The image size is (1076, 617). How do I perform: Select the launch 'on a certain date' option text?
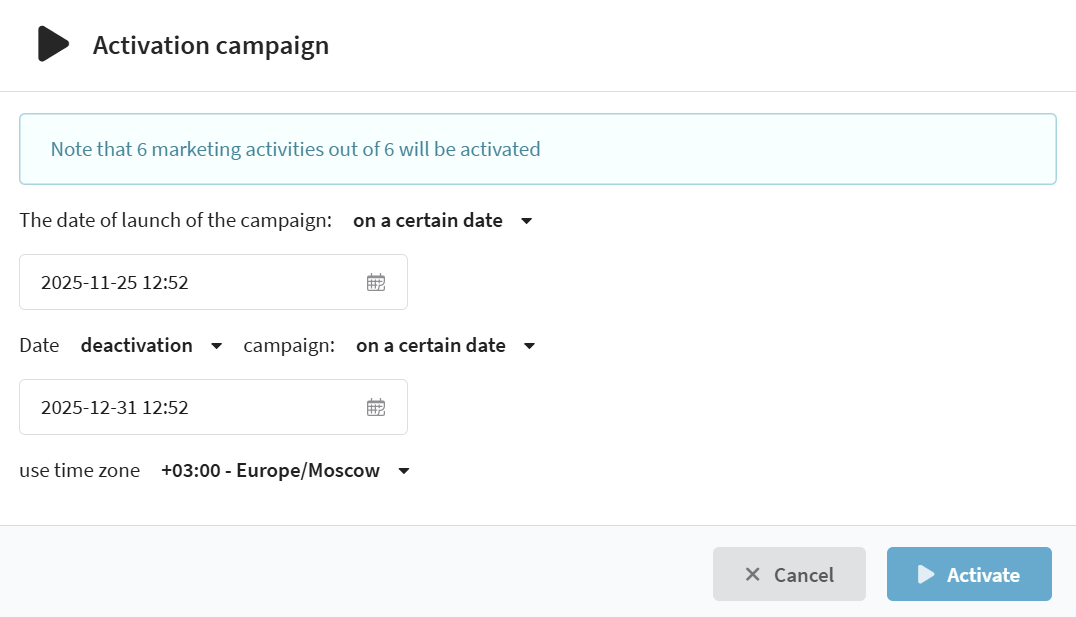[x=427, y=221]
